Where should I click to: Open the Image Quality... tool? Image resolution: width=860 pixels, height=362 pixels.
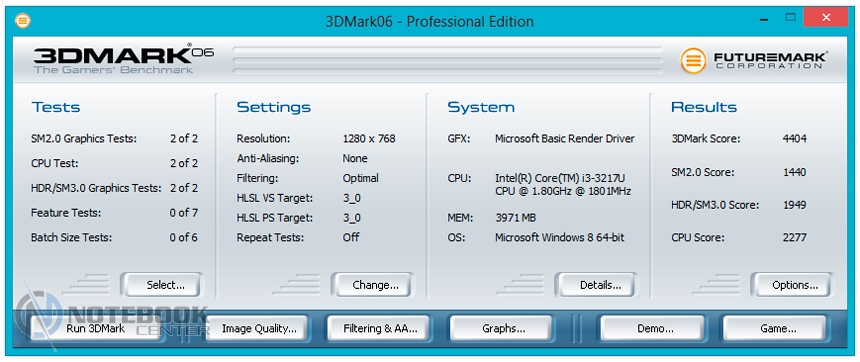click(256, 329)
